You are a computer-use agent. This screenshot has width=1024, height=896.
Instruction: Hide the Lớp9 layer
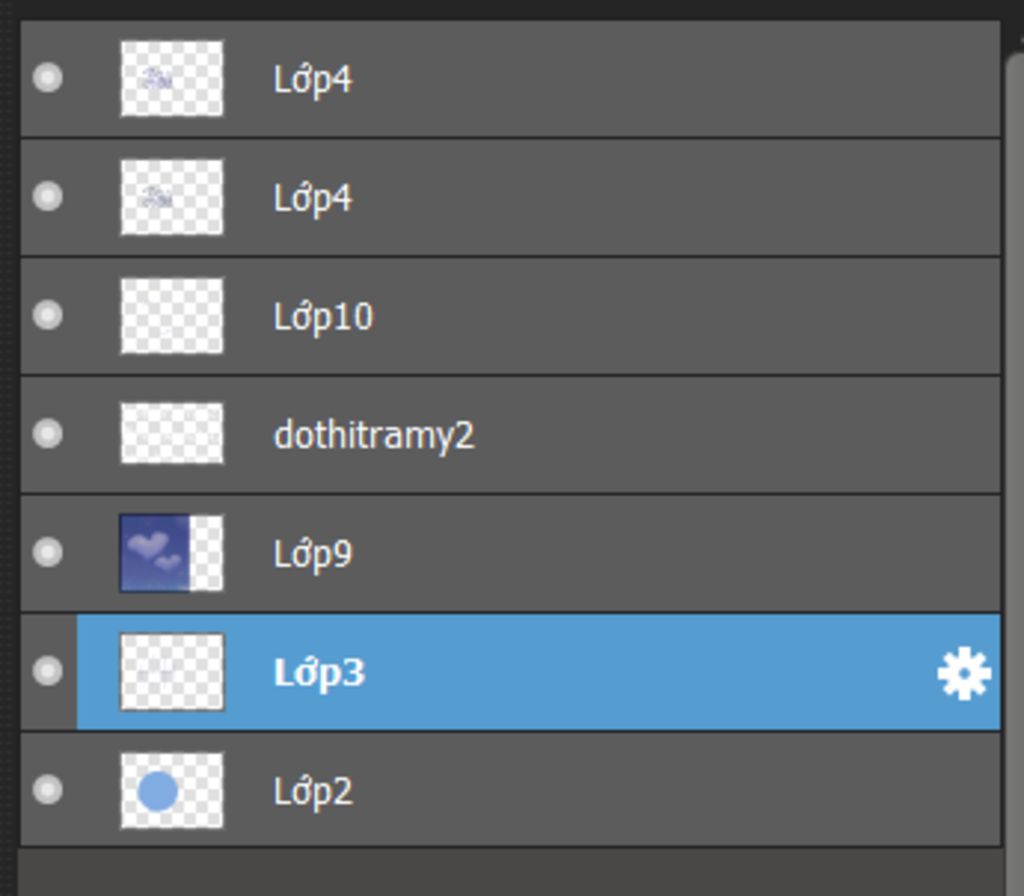pyautogui.click(x=48, y=552)
